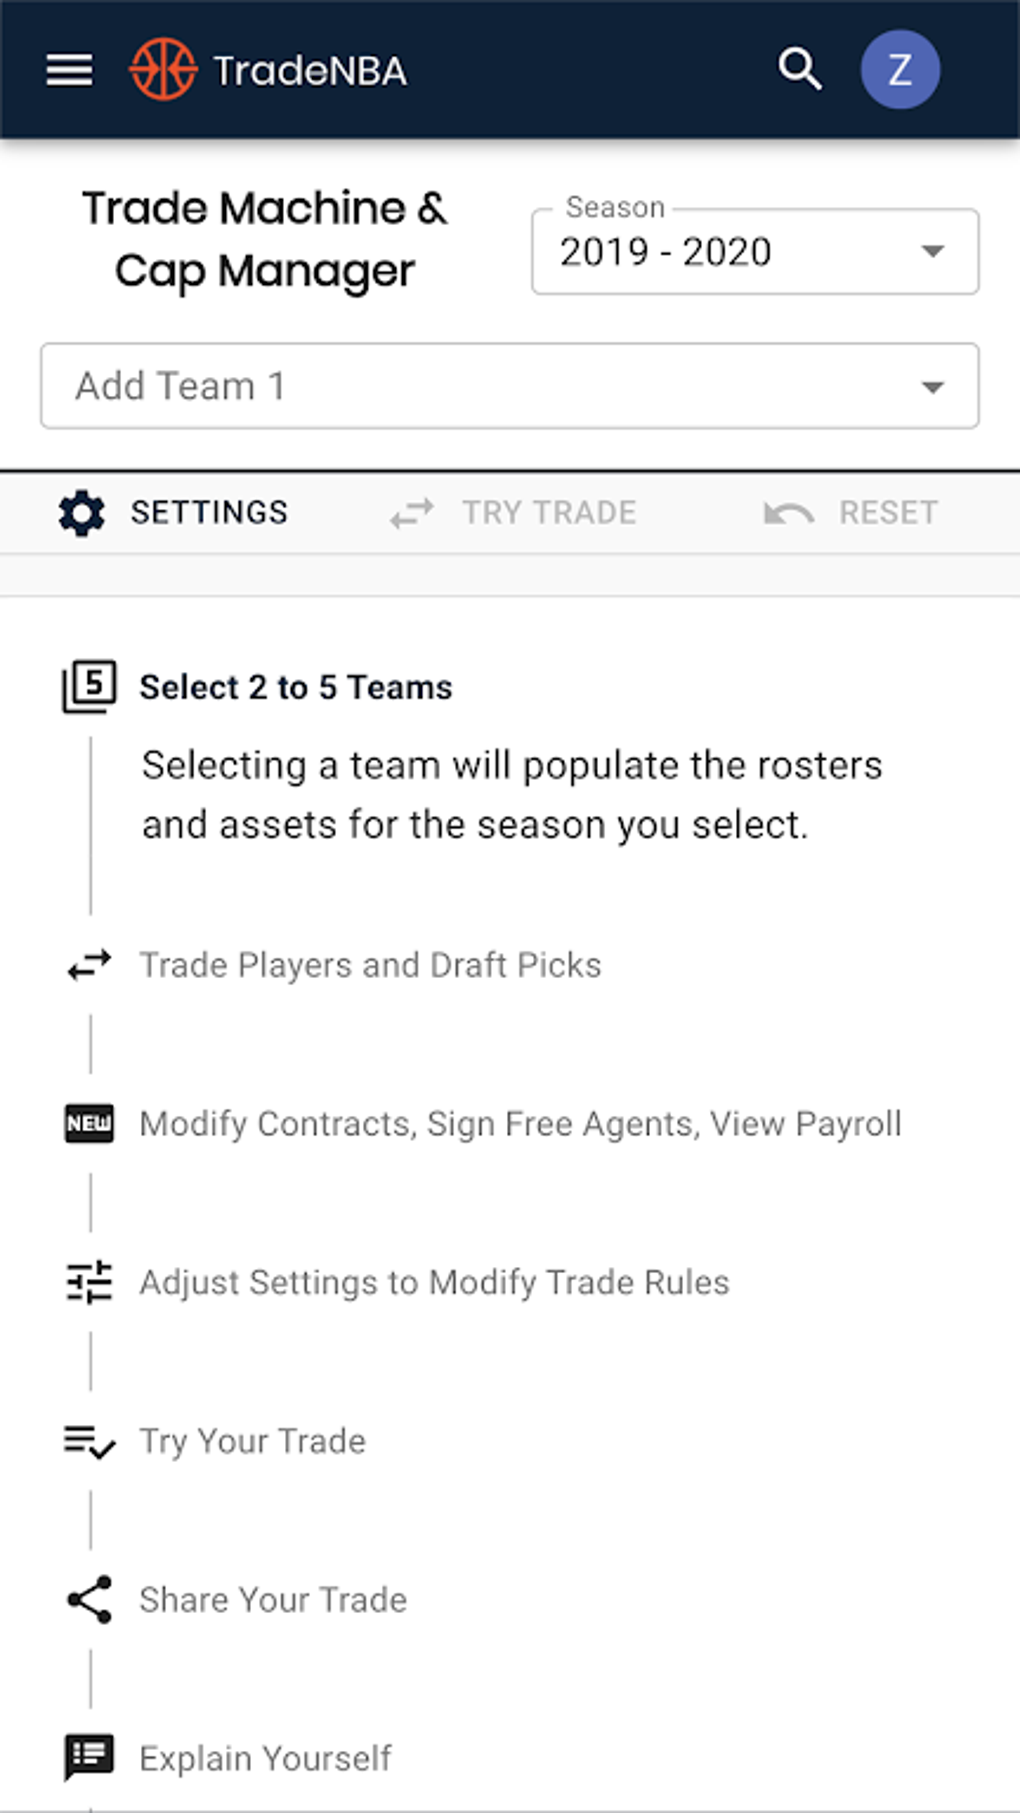This screenshot has width=1020, height=1813.
Task: Click the Settings gear icon
Action: click(81, 513)
